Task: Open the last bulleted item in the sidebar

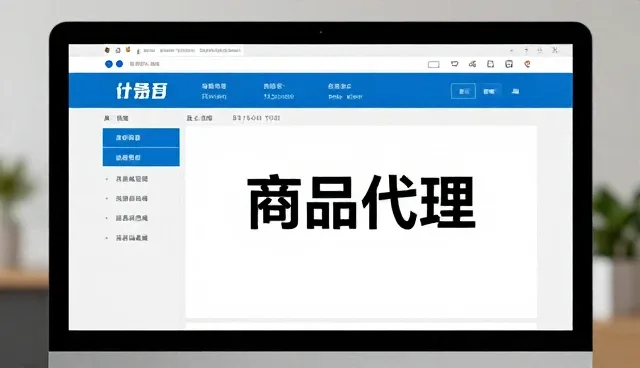Action: click(131, 238)
